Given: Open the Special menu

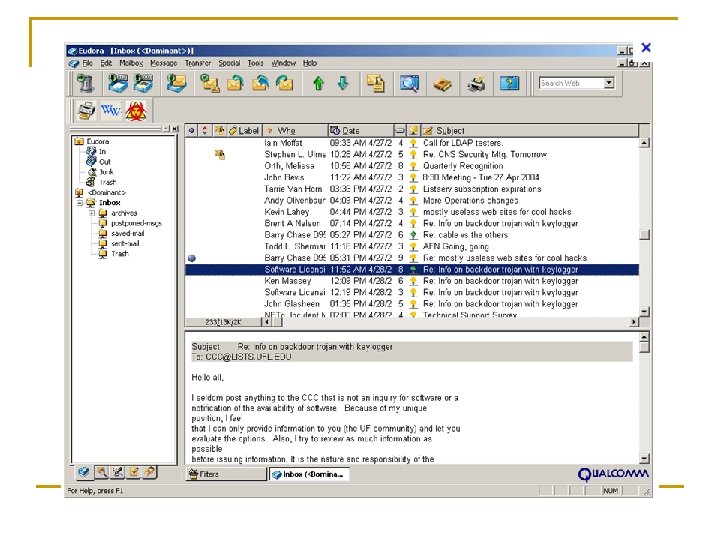Looking at the screenshot, I should coord(229,63).
